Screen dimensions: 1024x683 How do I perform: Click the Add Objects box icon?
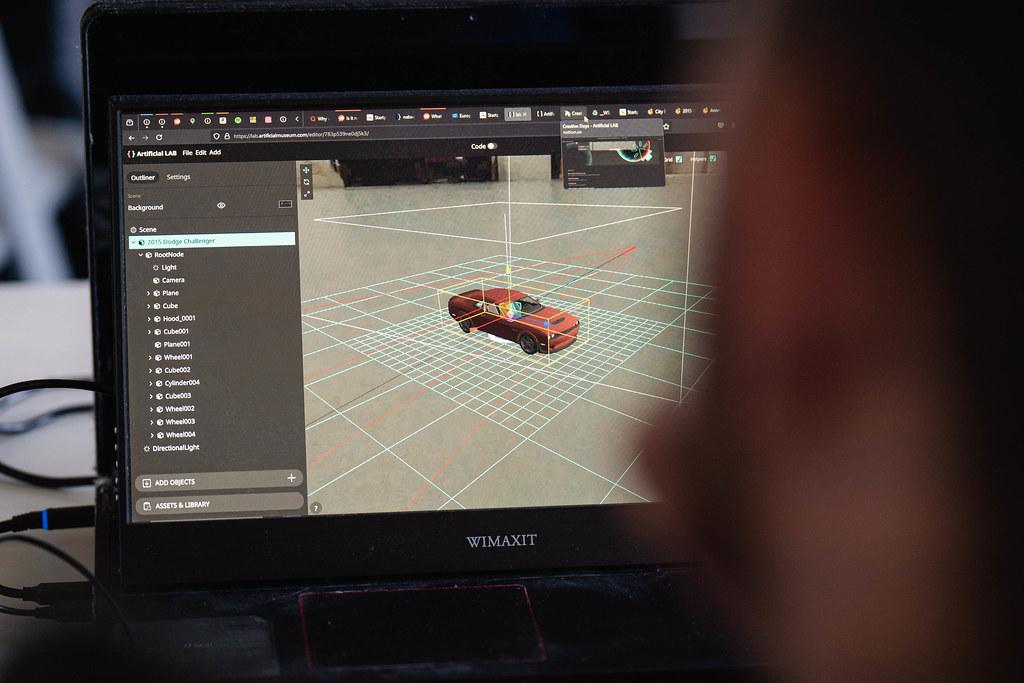click(146, 483)
